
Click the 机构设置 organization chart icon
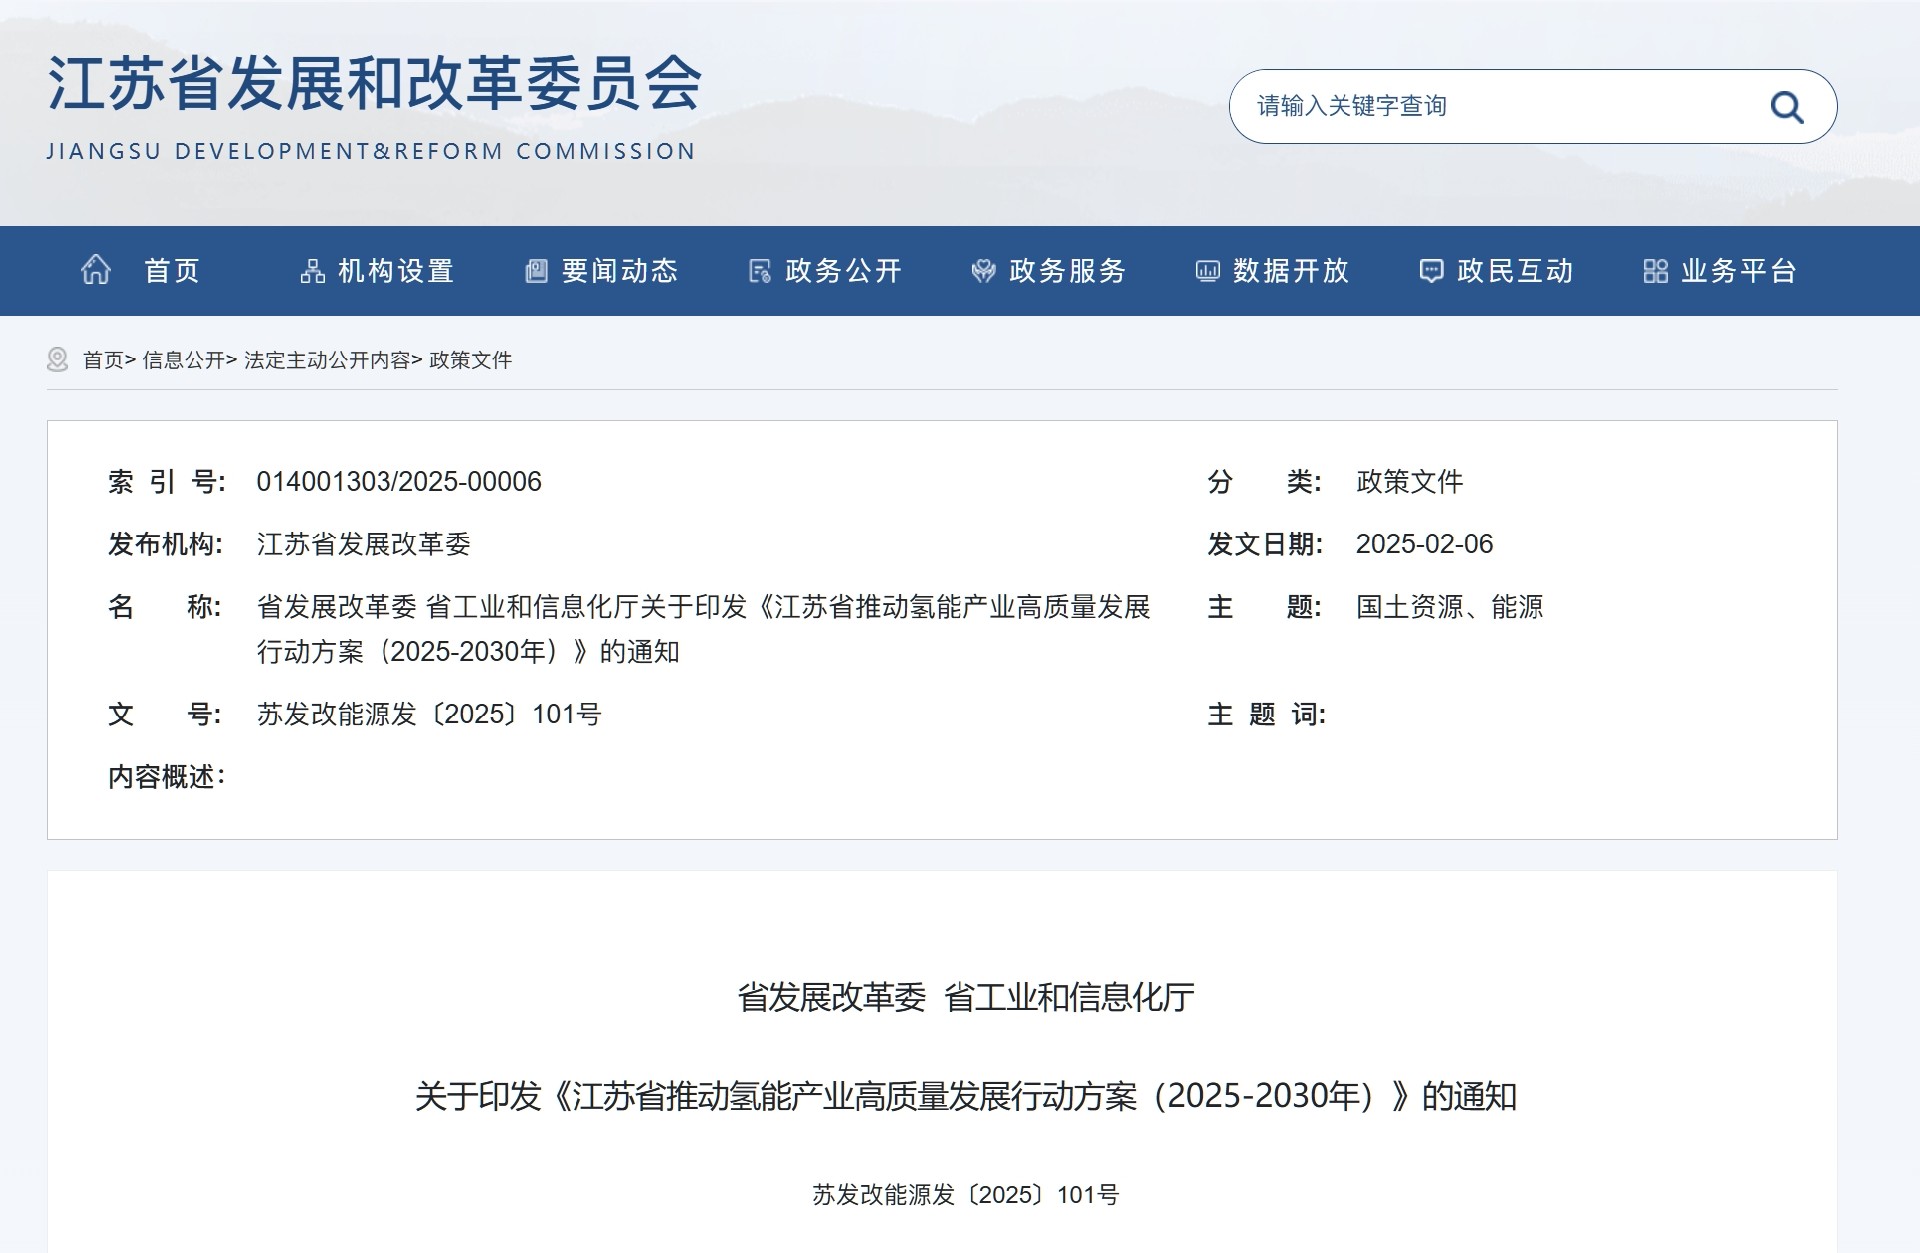[x=312, y=271]
